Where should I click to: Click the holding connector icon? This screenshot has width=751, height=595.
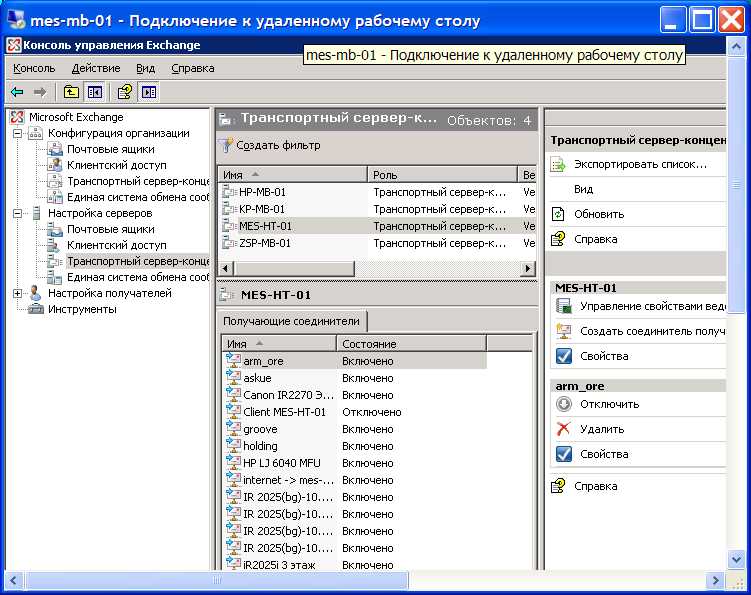click(233, 445)
